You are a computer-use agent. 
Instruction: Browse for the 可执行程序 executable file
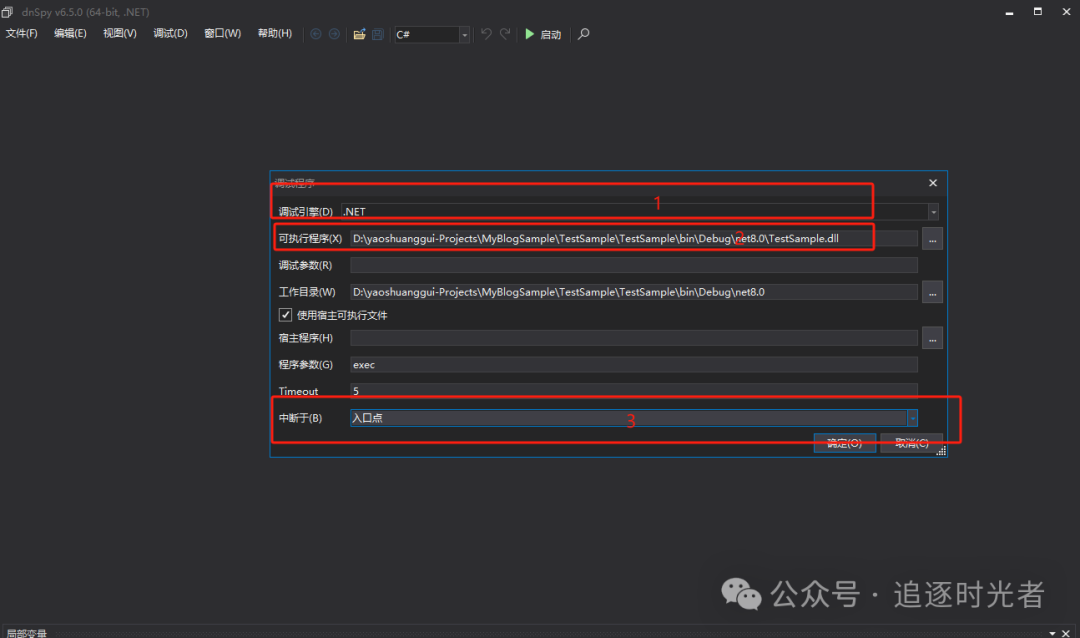point(932,239)
